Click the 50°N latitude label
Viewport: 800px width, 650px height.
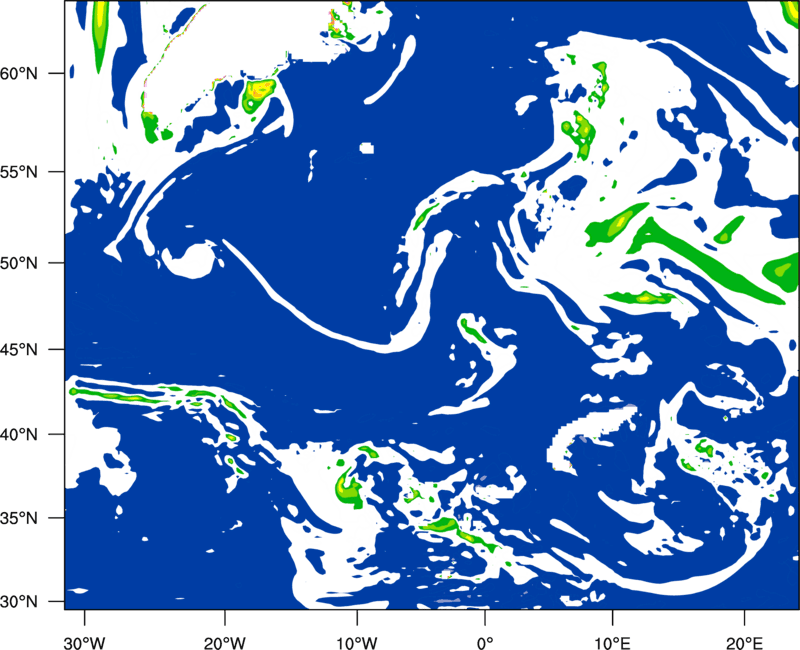19,263
